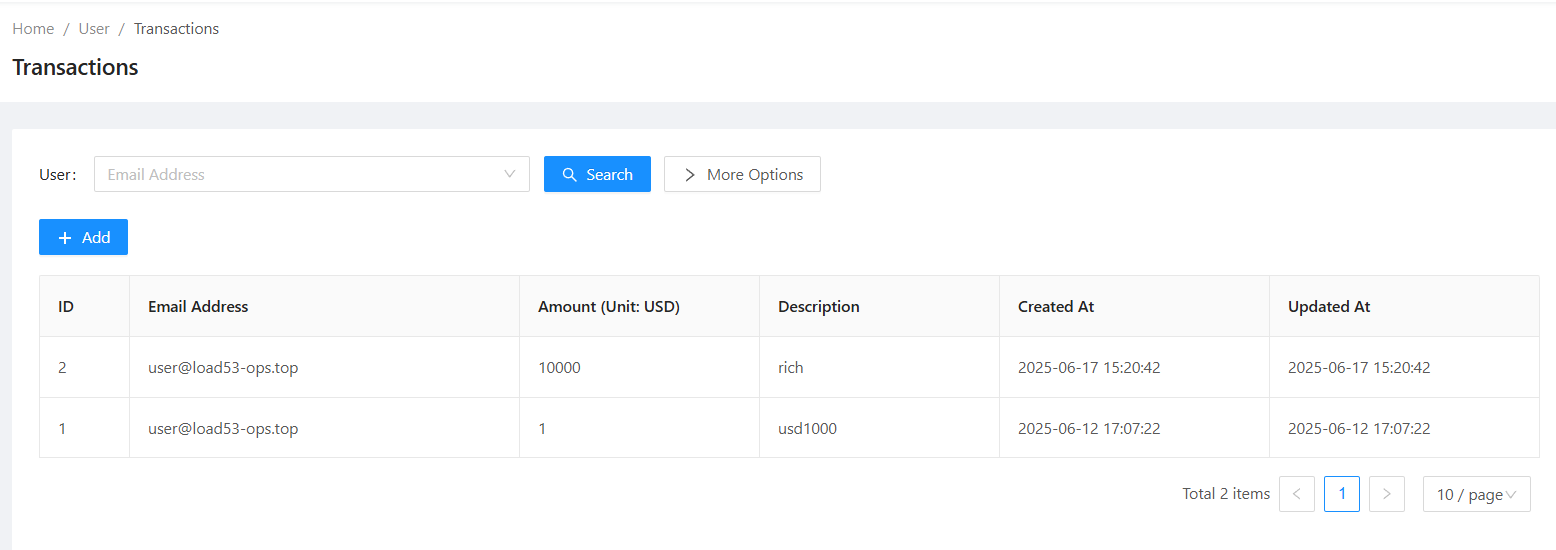The image size is (1556, 550).
Task: Click the plus Add button
Action: 83,237
